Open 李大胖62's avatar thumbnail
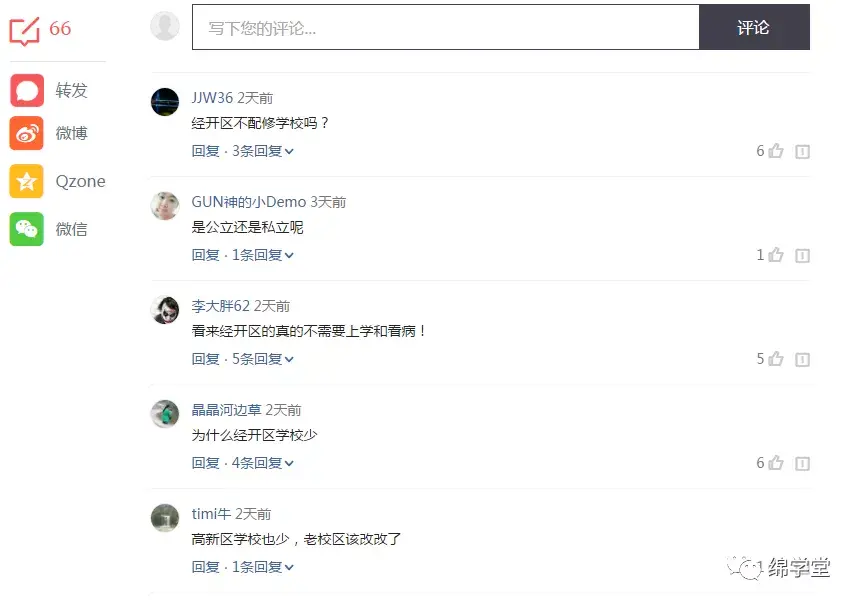Image resolution: width=858 pixels, height=605 pixels. pos(165,310)
